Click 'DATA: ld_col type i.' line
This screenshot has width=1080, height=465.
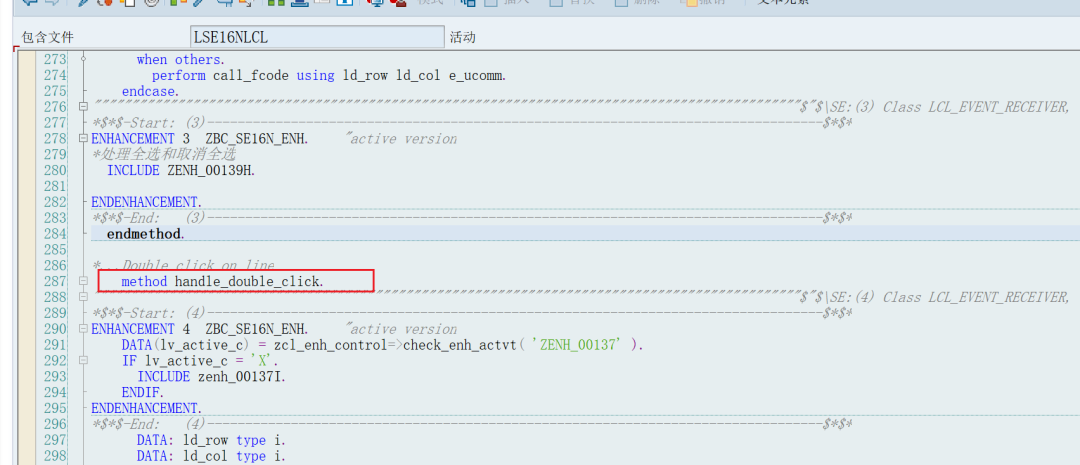tap(211, 455)
